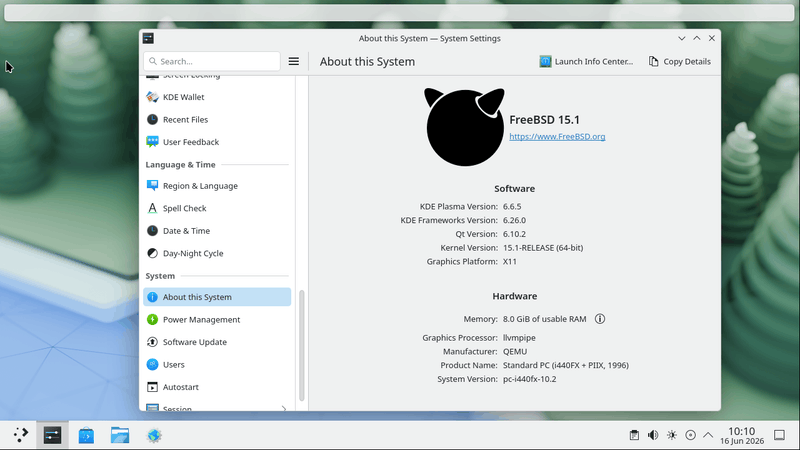Open the brightness tray control
Screen dimensions: 800x450
coord(671,435)
